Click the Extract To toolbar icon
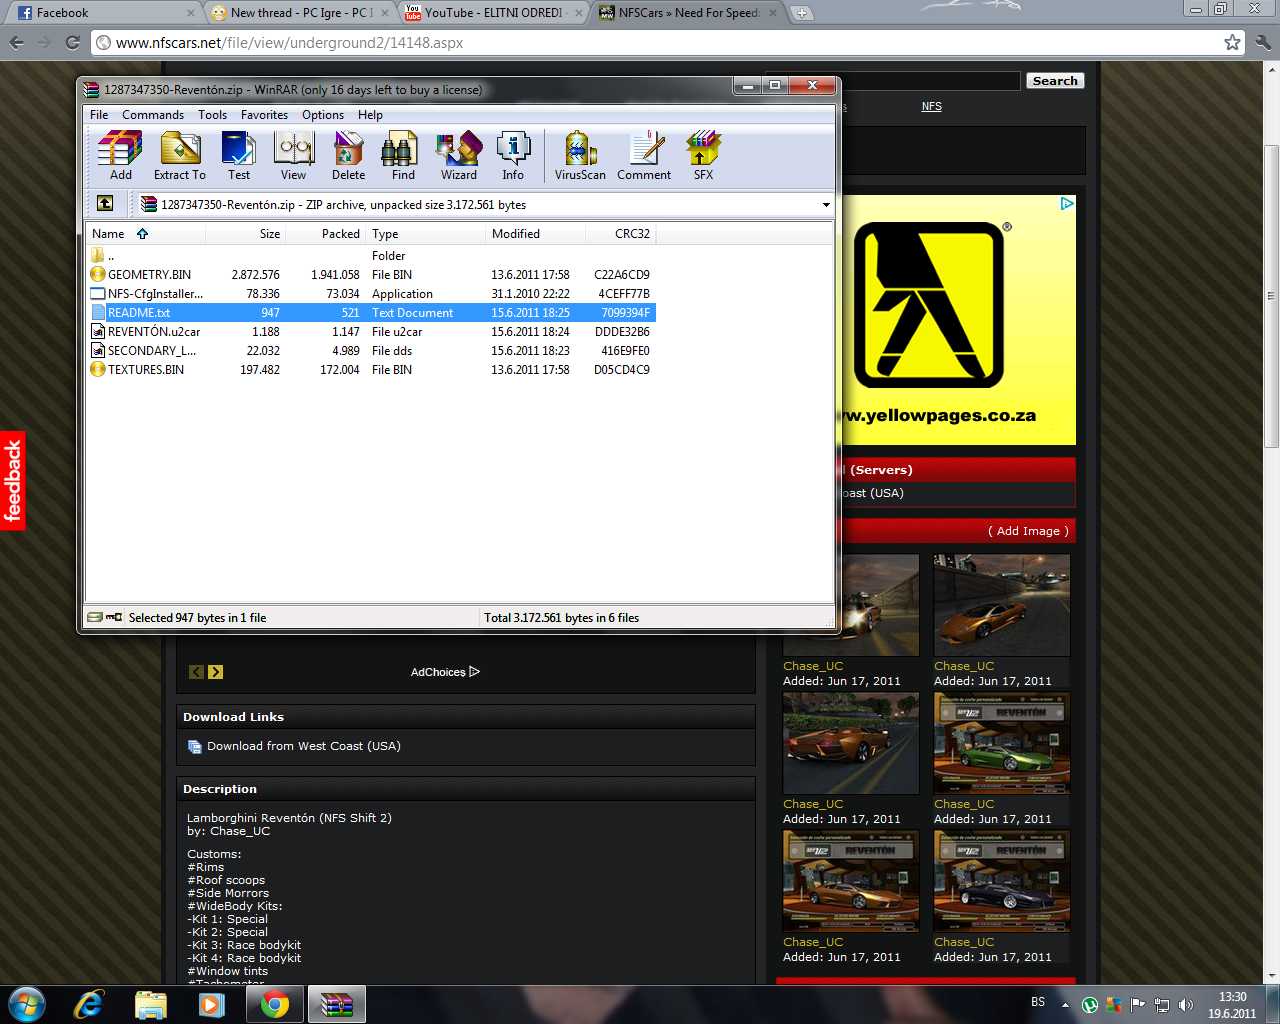 pyautogui.click(x=180, y=155)
